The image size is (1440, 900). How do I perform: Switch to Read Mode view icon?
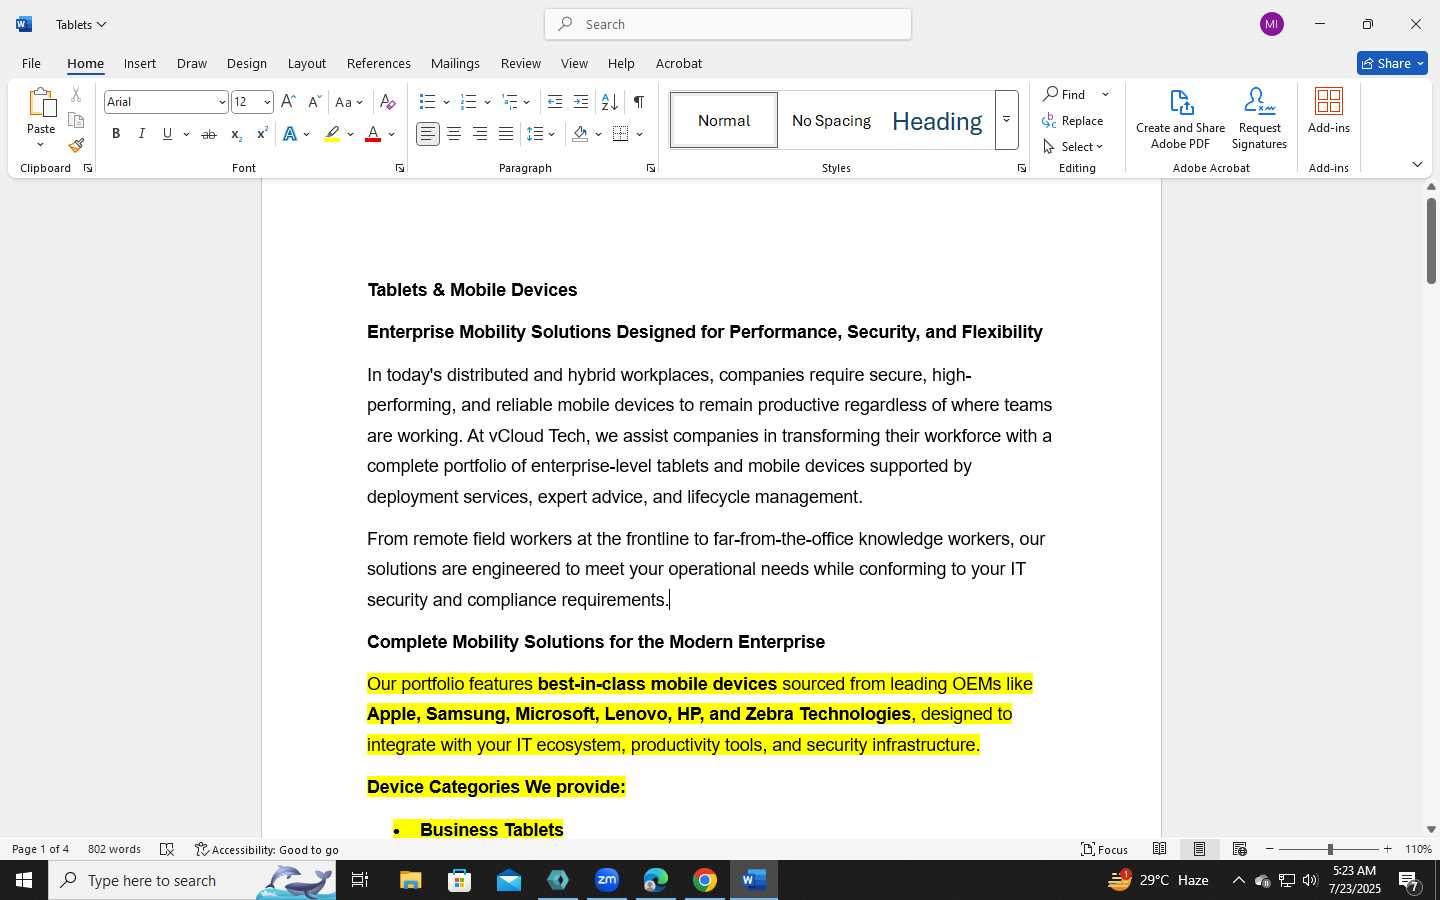coord(1160,849)
